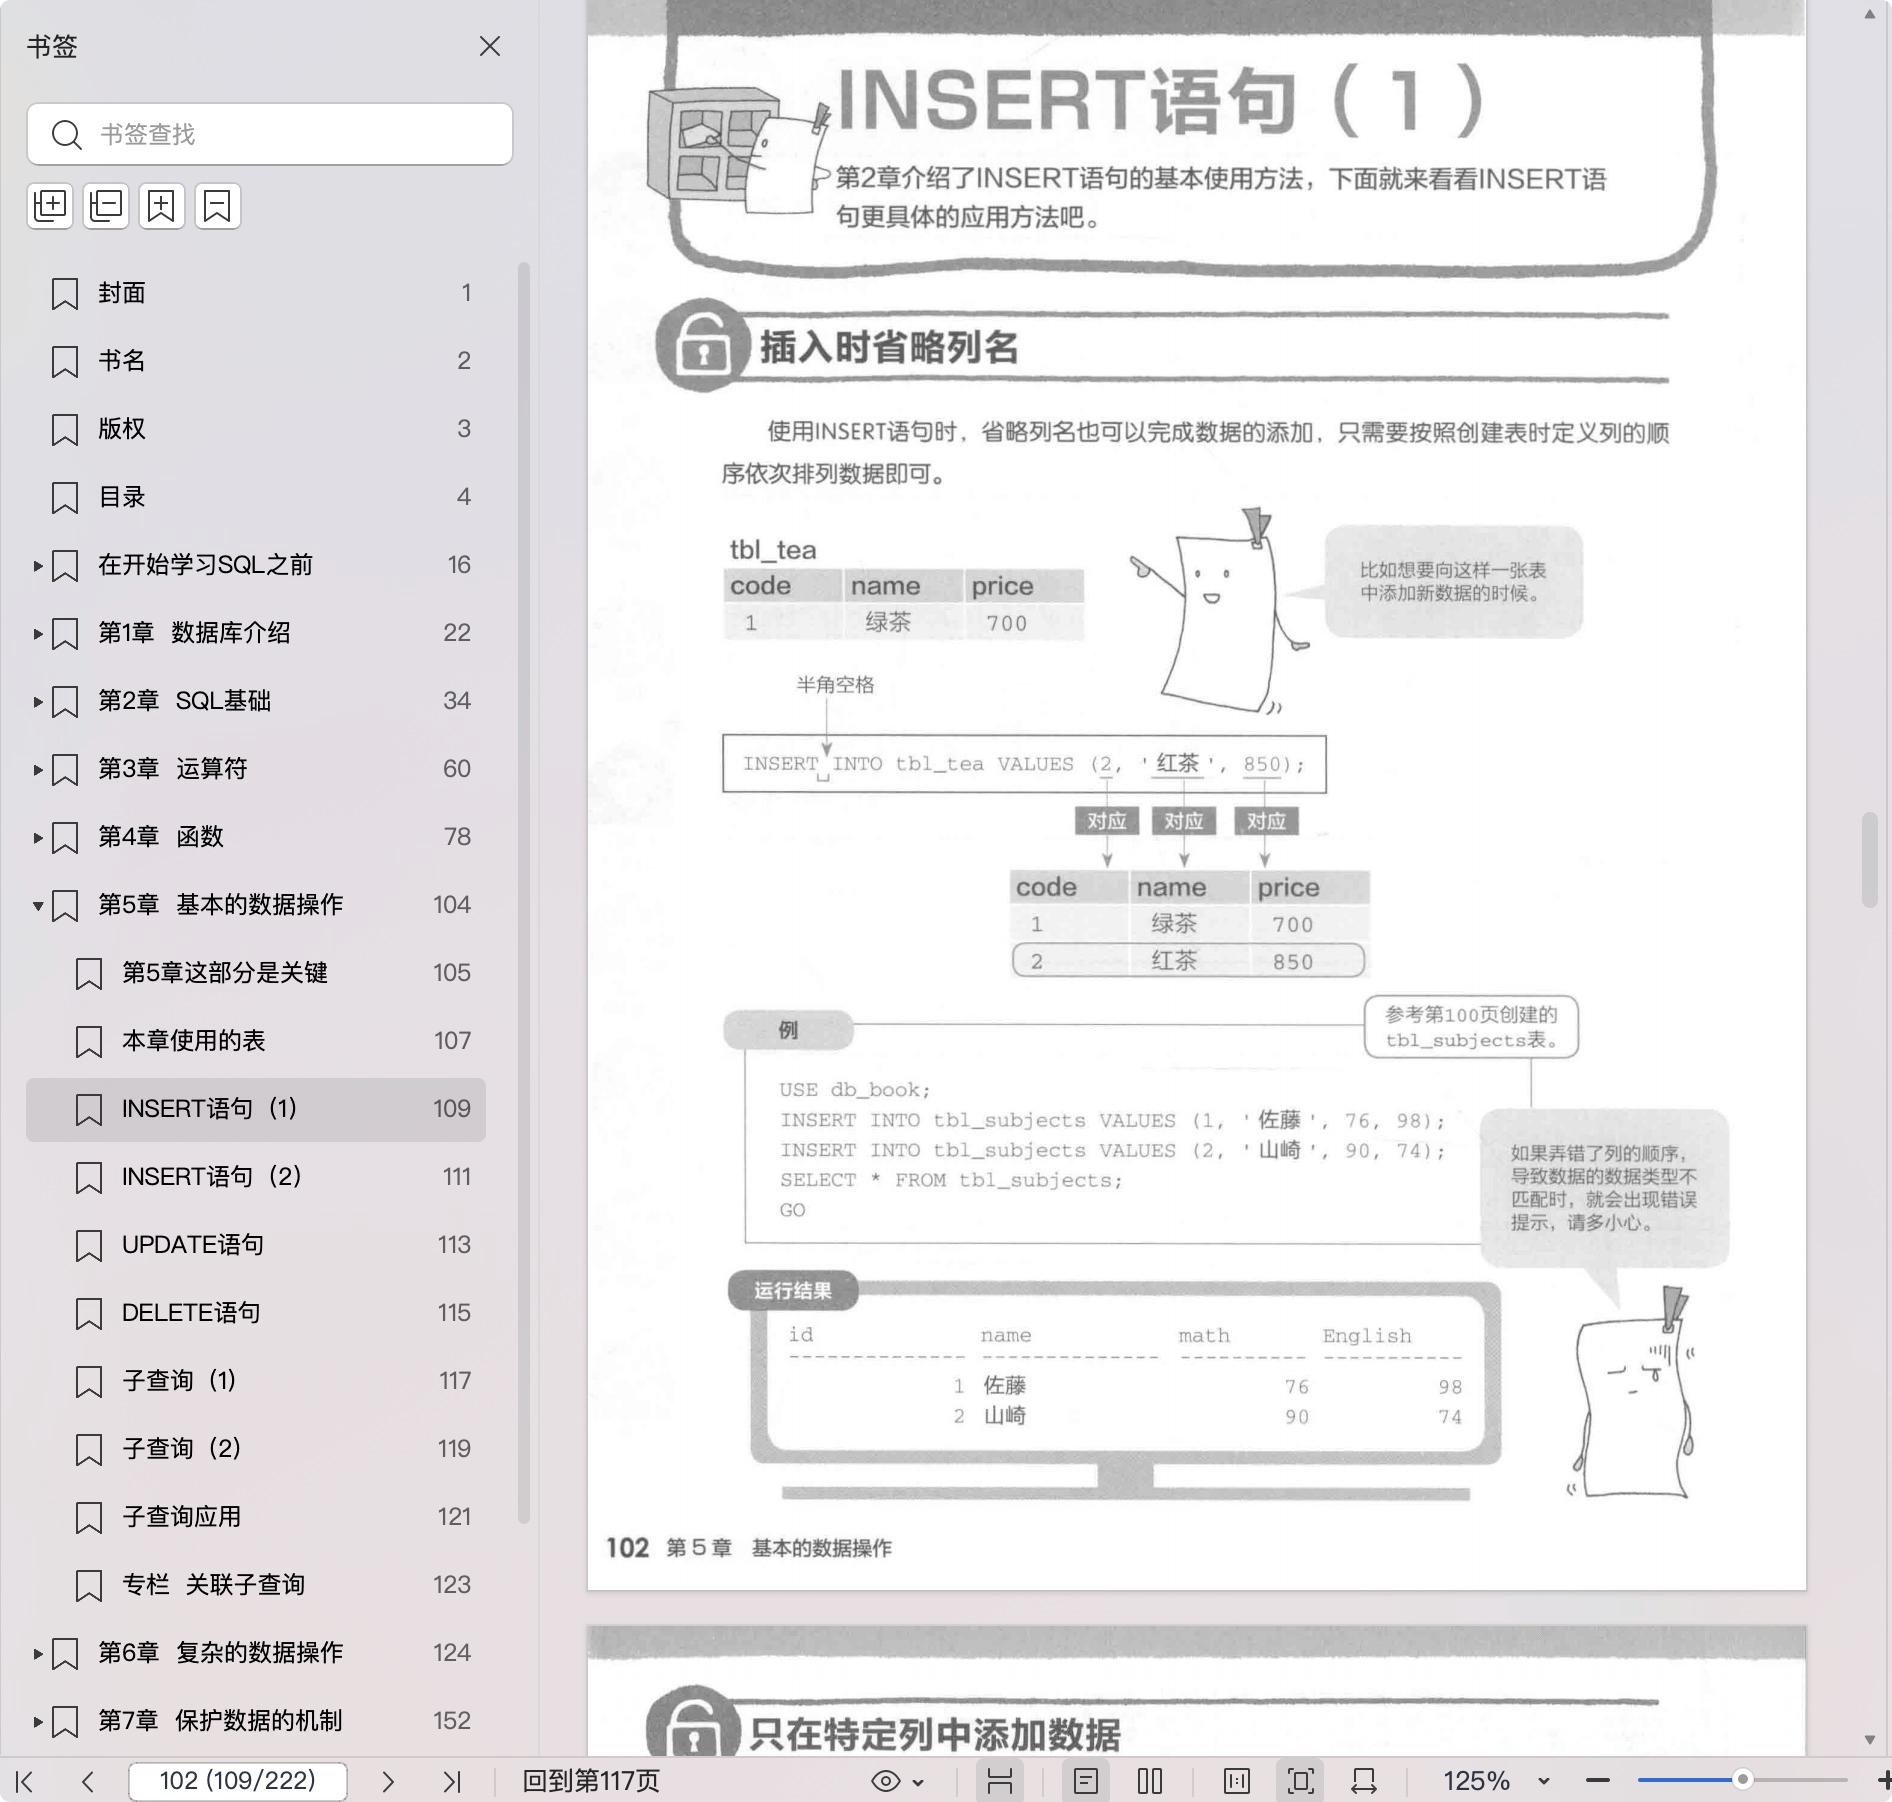Expand the 第6章 复杂的数据操作 bookmark
1892x1802 pixels.
pos(38,1653)
